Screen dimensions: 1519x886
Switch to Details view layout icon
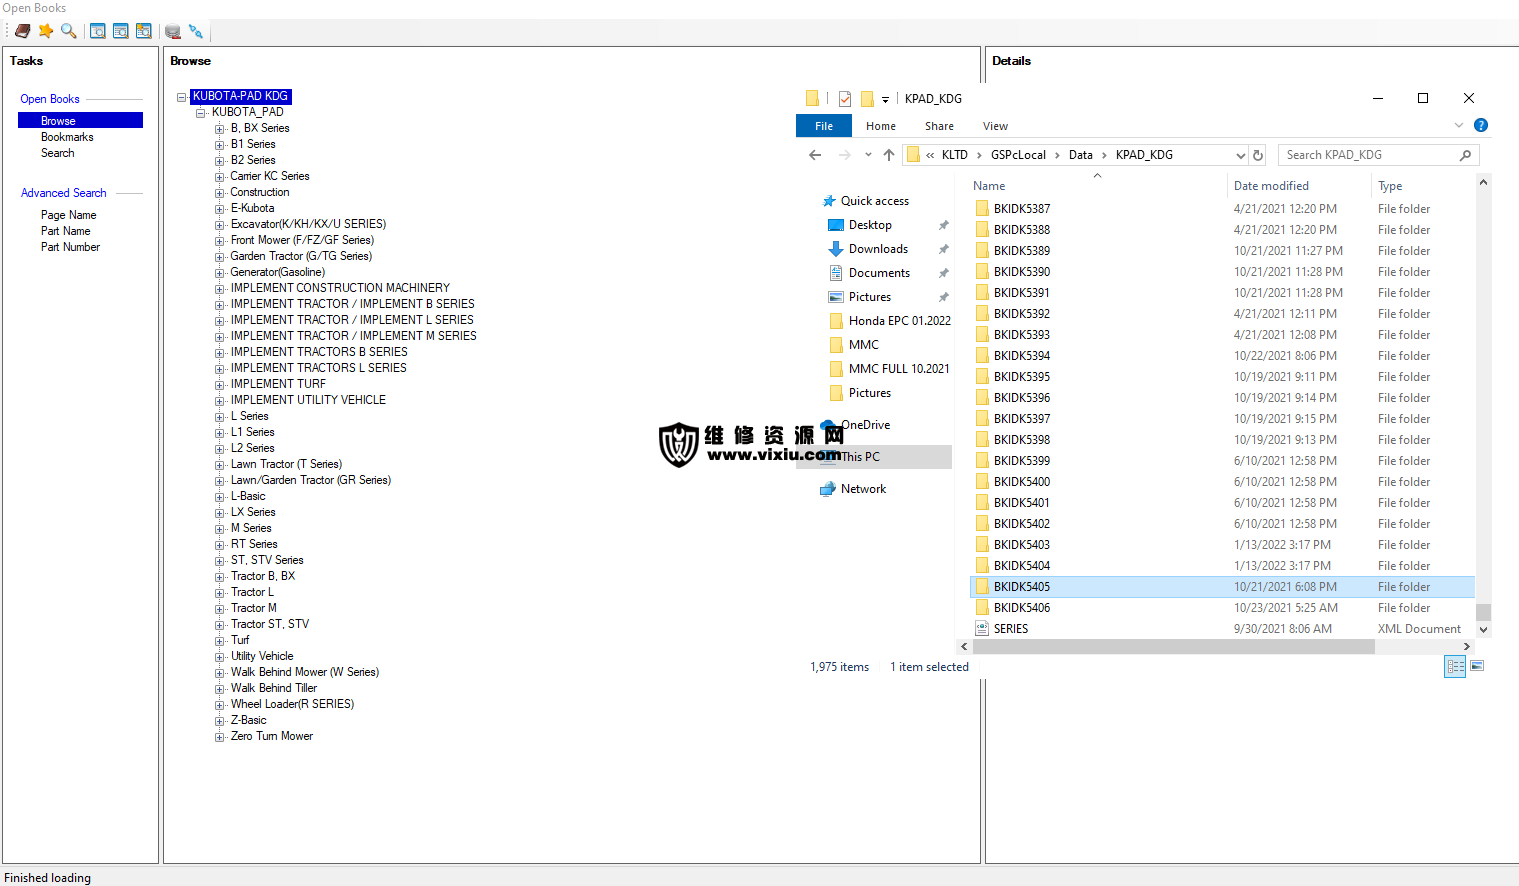point(1455,666)
